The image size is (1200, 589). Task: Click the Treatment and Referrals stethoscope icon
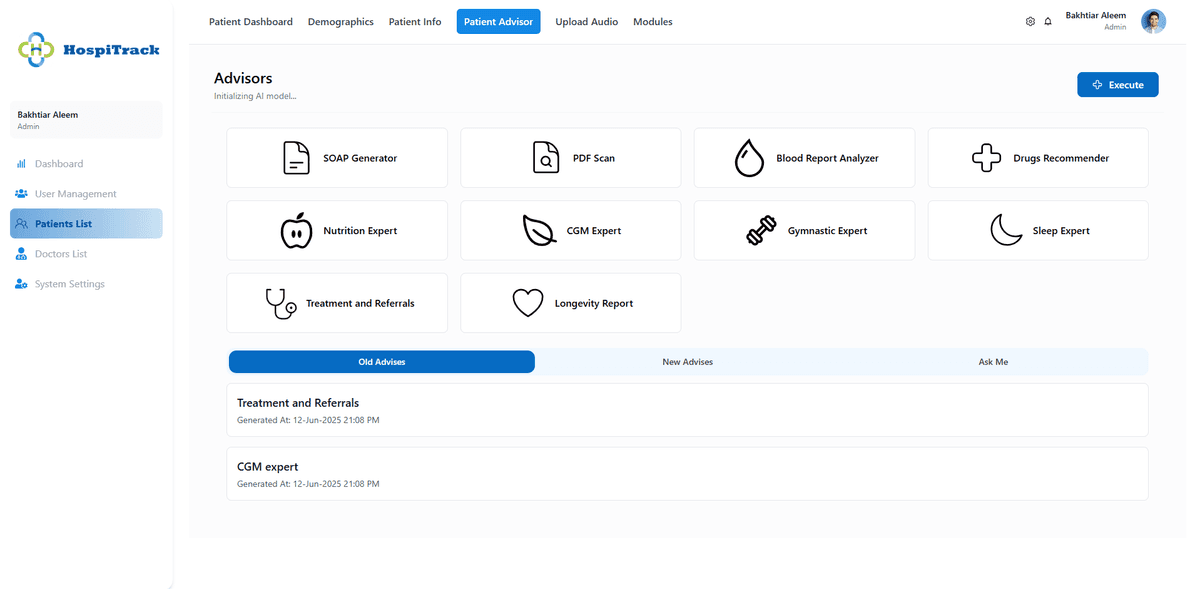(280, 303)
